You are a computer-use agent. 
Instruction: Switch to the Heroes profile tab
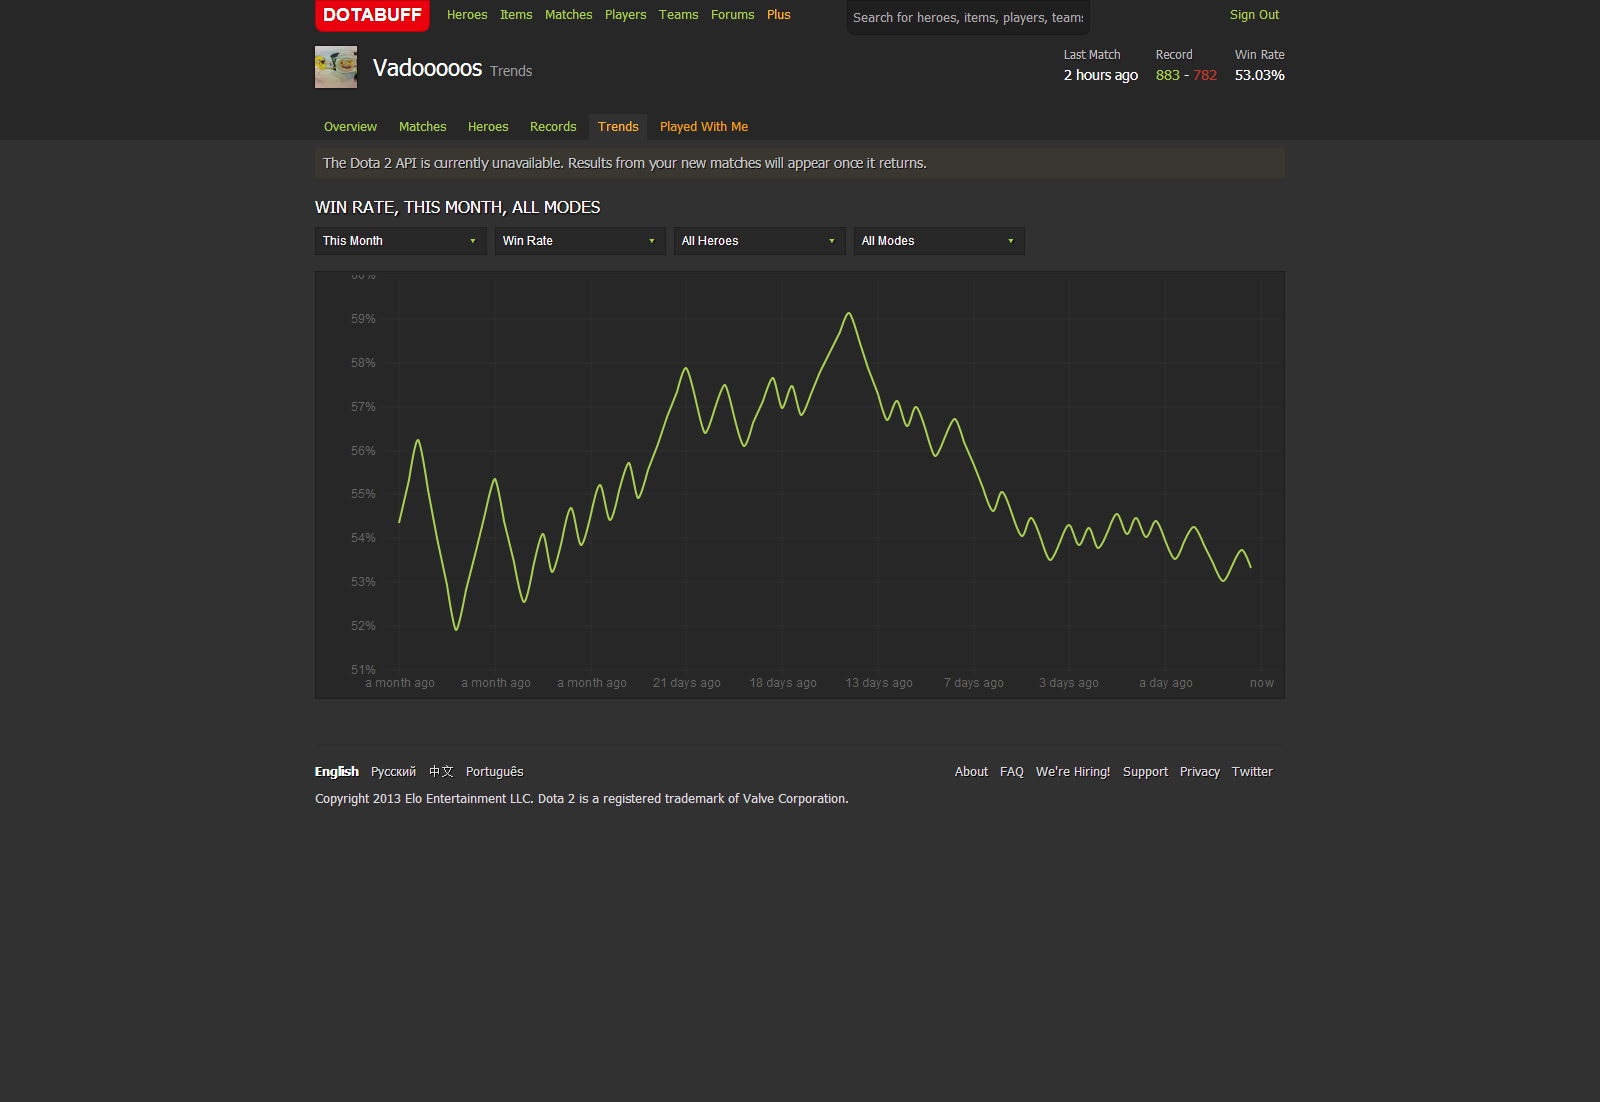pos(488,127)
